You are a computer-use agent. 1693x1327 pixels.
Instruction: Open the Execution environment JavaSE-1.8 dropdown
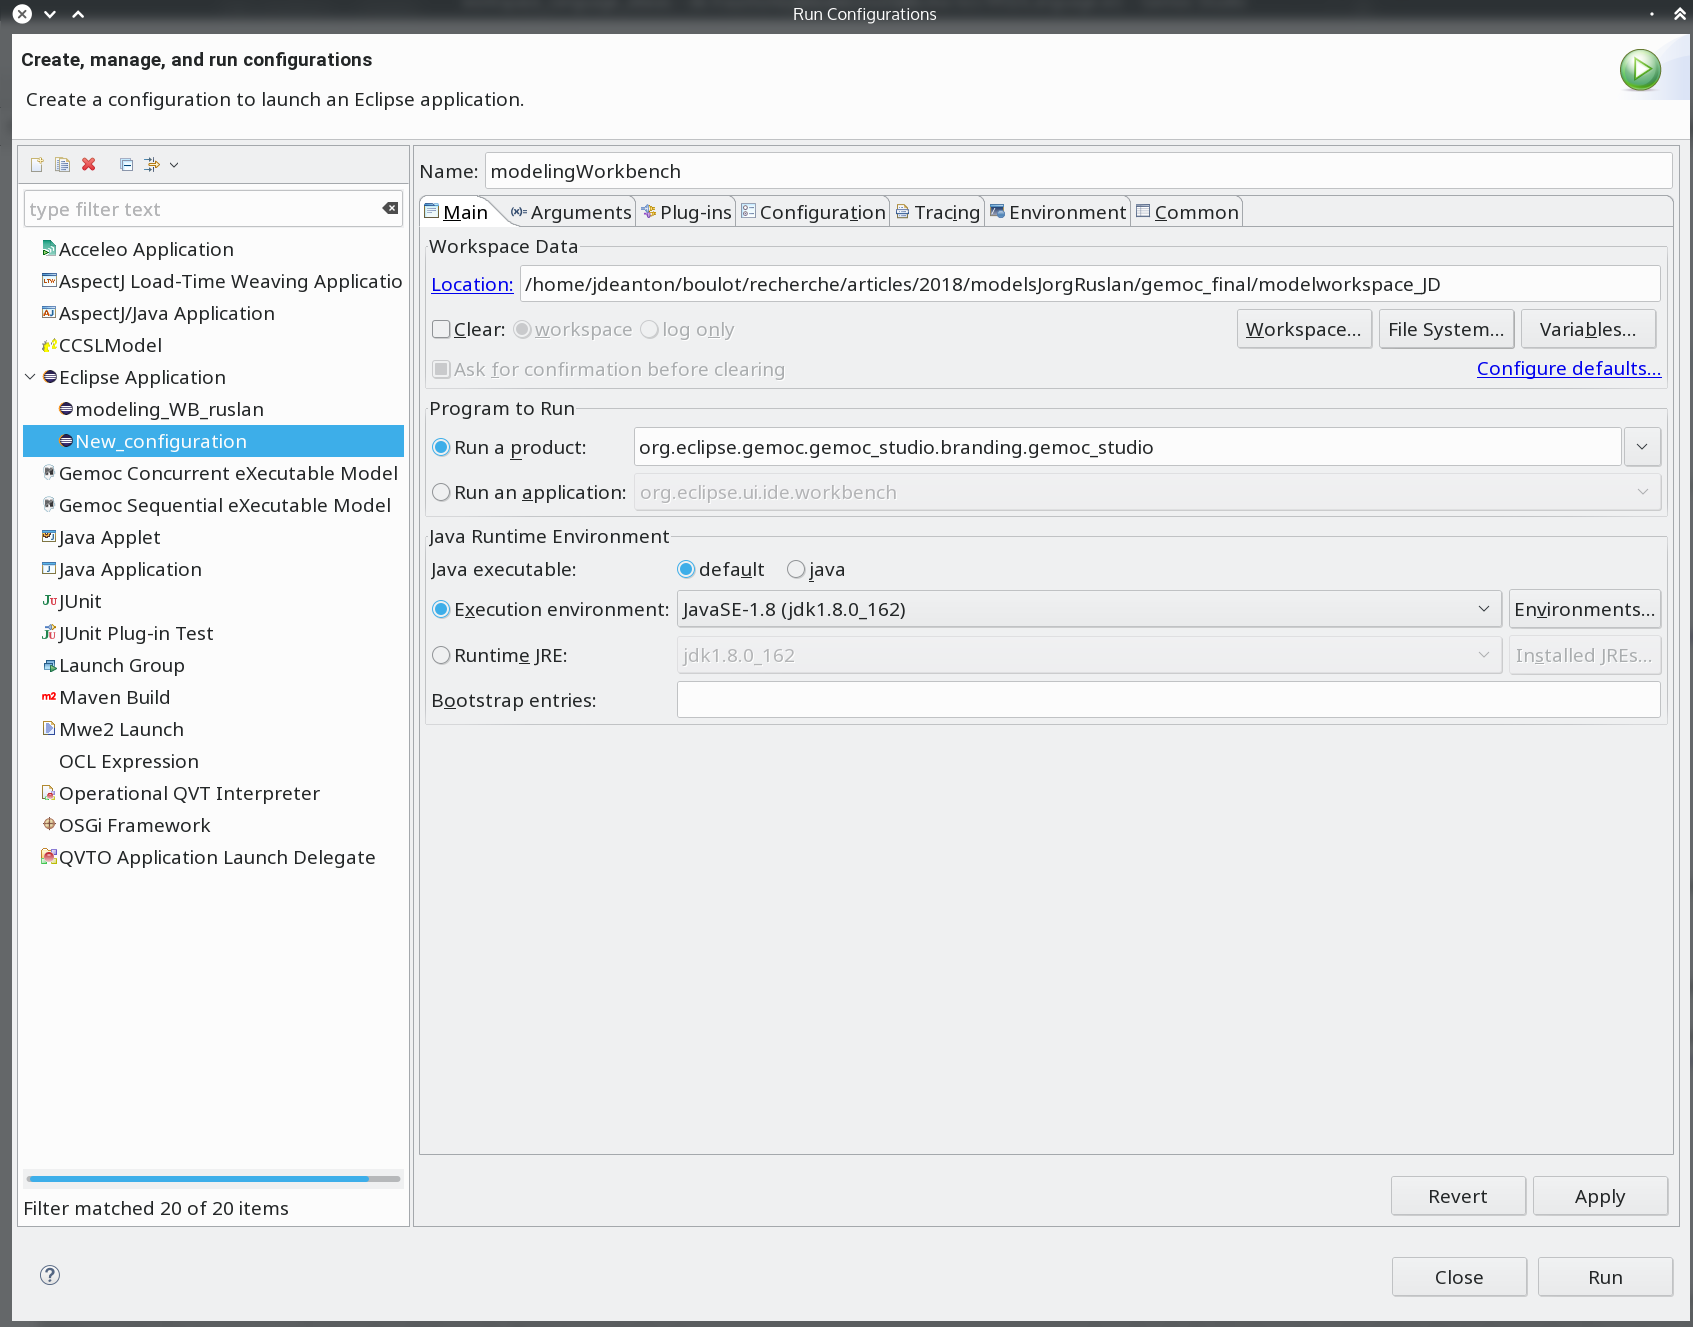pos(1089,609)
